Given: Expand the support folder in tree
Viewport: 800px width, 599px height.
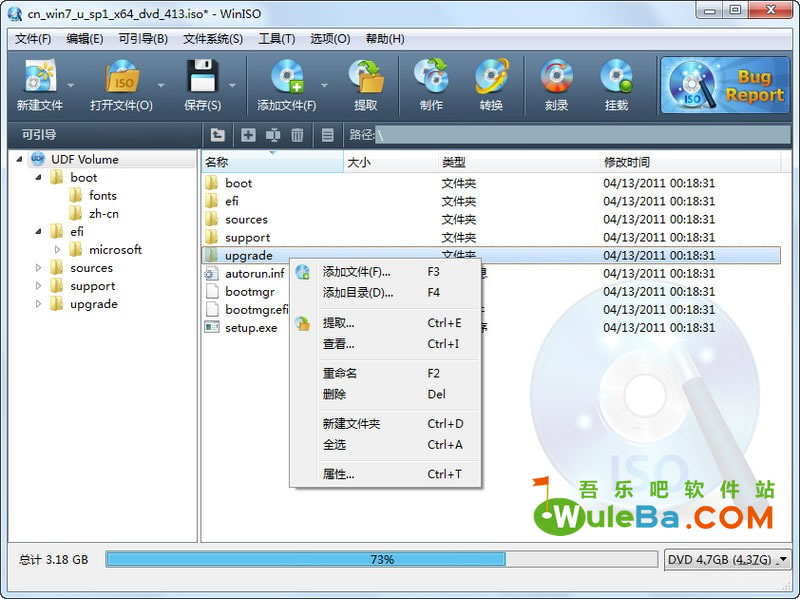Looking at the screenshot, I should (x=38, y=286).
